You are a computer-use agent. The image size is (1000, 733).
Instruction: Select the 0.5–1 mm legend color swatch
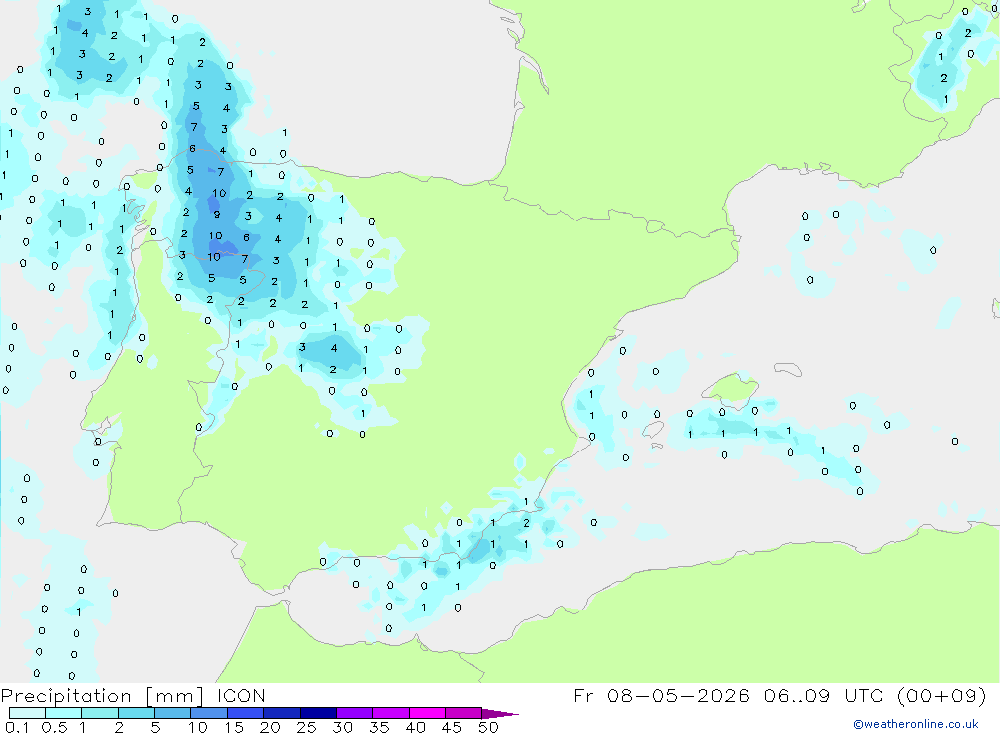[x=64, y=713]
